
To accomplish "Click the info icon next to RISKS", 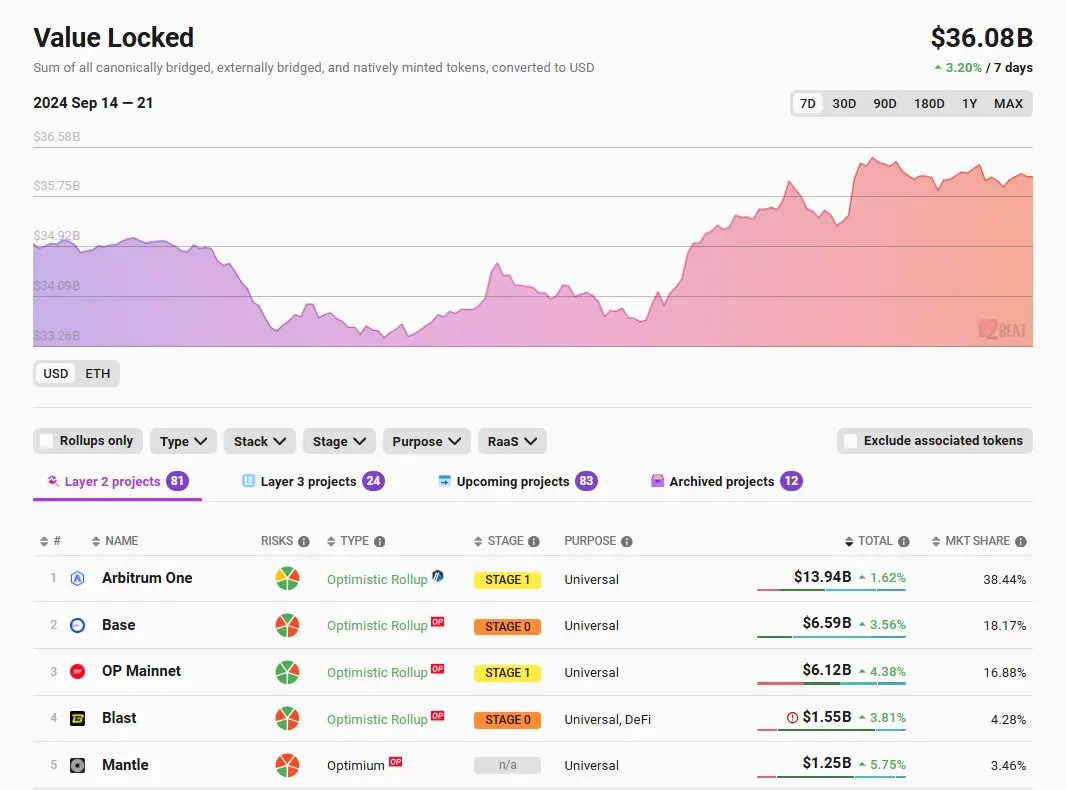I will pos(304,542).
